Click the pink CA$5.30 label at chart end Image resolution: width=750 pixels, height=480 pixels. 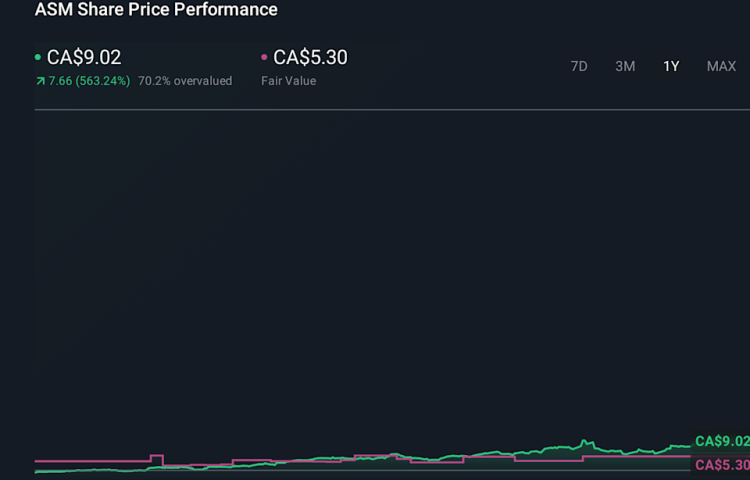[x=721, y=465]
